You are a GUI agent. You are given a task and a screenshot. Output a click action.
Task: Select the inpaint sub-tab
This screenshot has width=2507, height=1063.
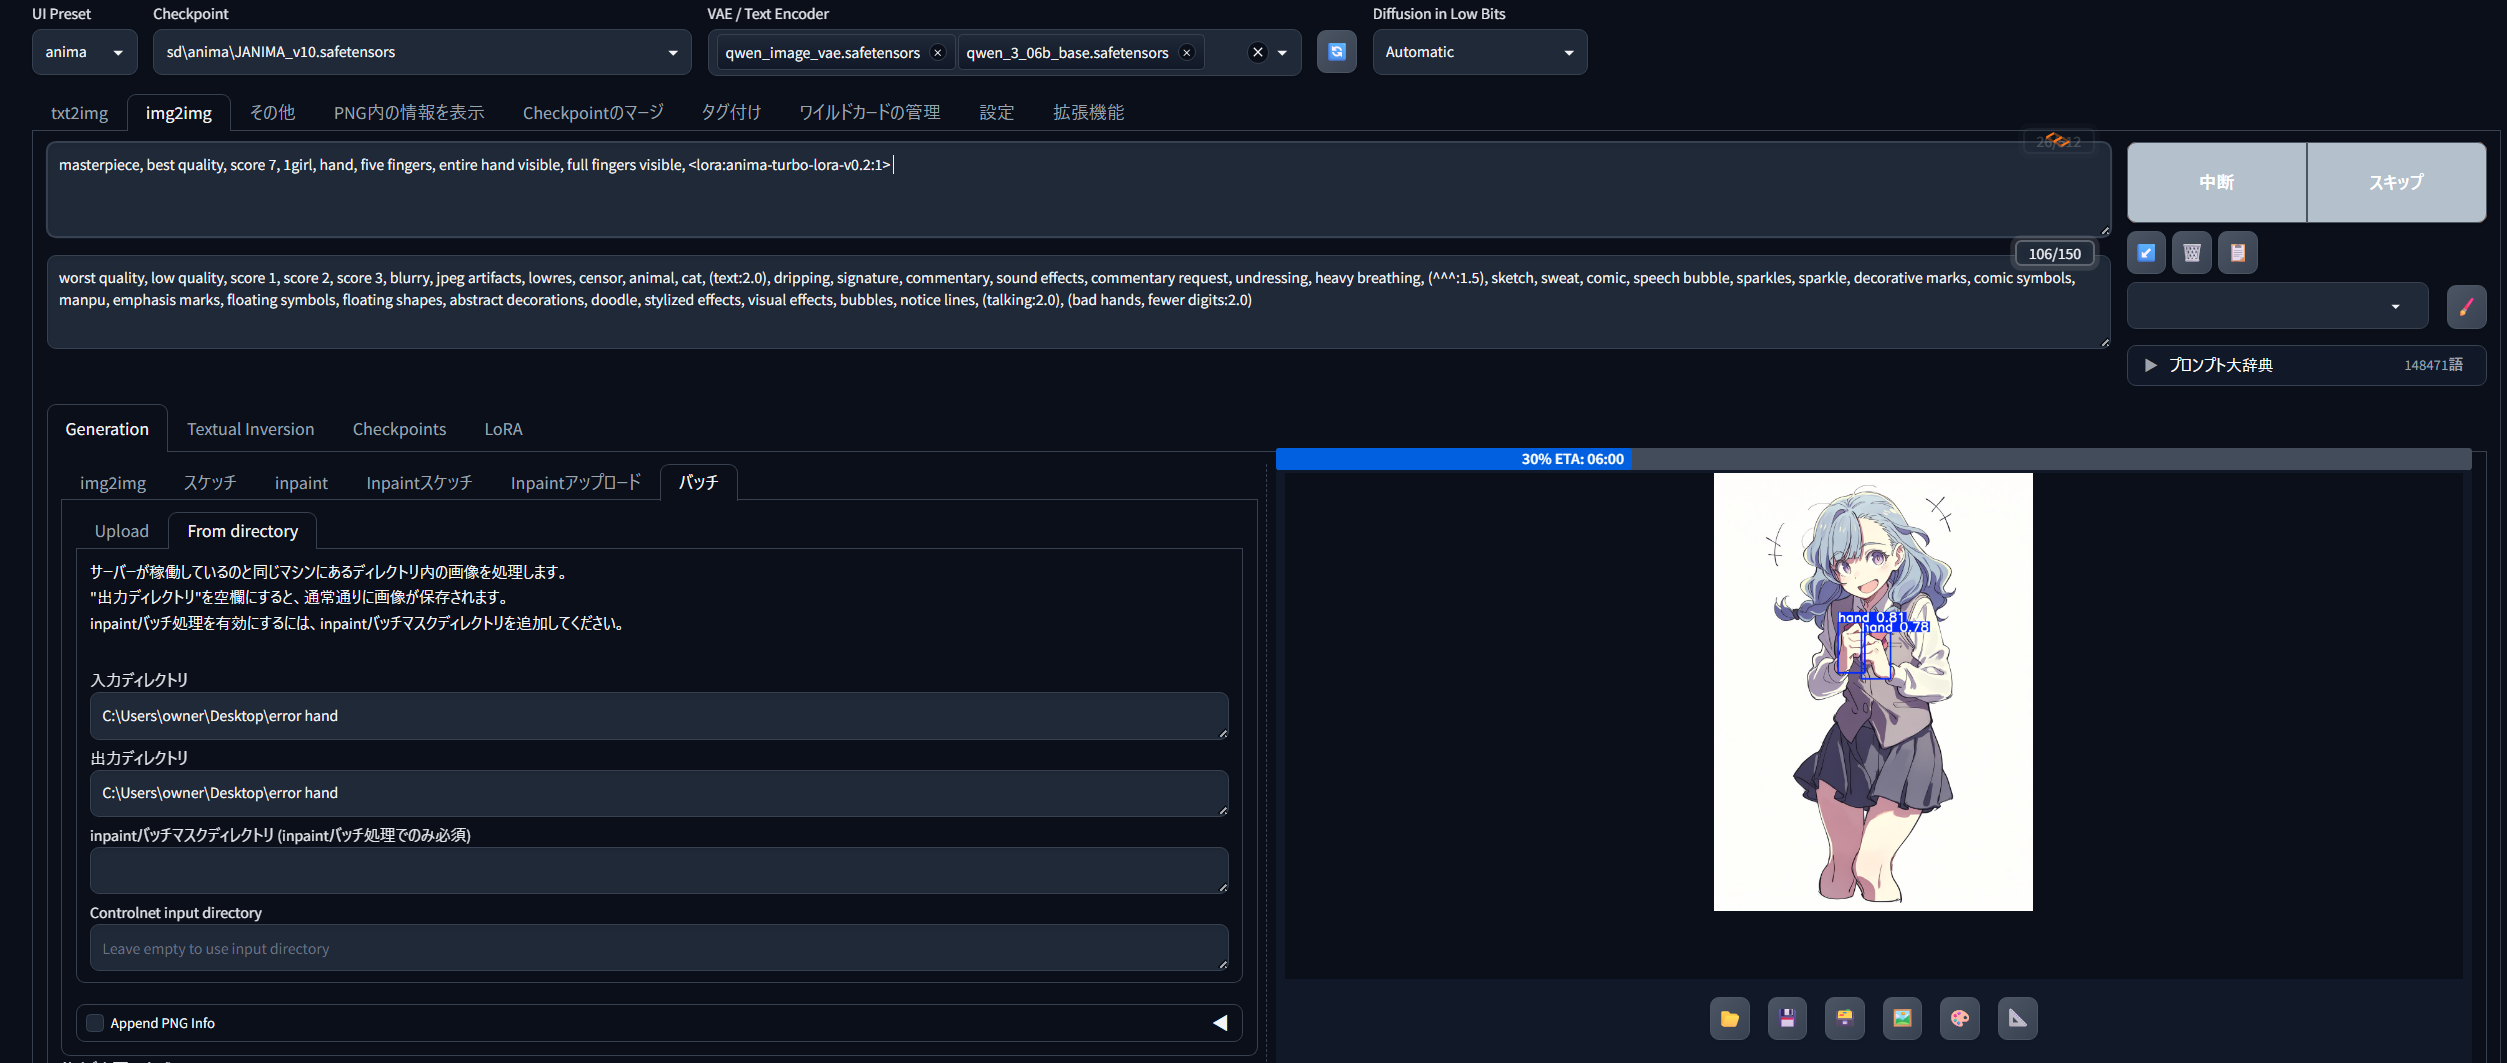click(301, 483)
